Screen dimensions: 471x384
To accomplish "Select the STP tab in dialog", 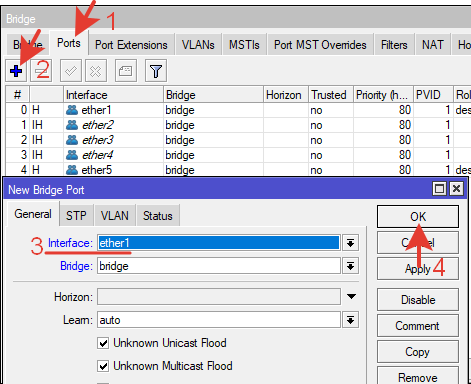I will pos(76,216).
